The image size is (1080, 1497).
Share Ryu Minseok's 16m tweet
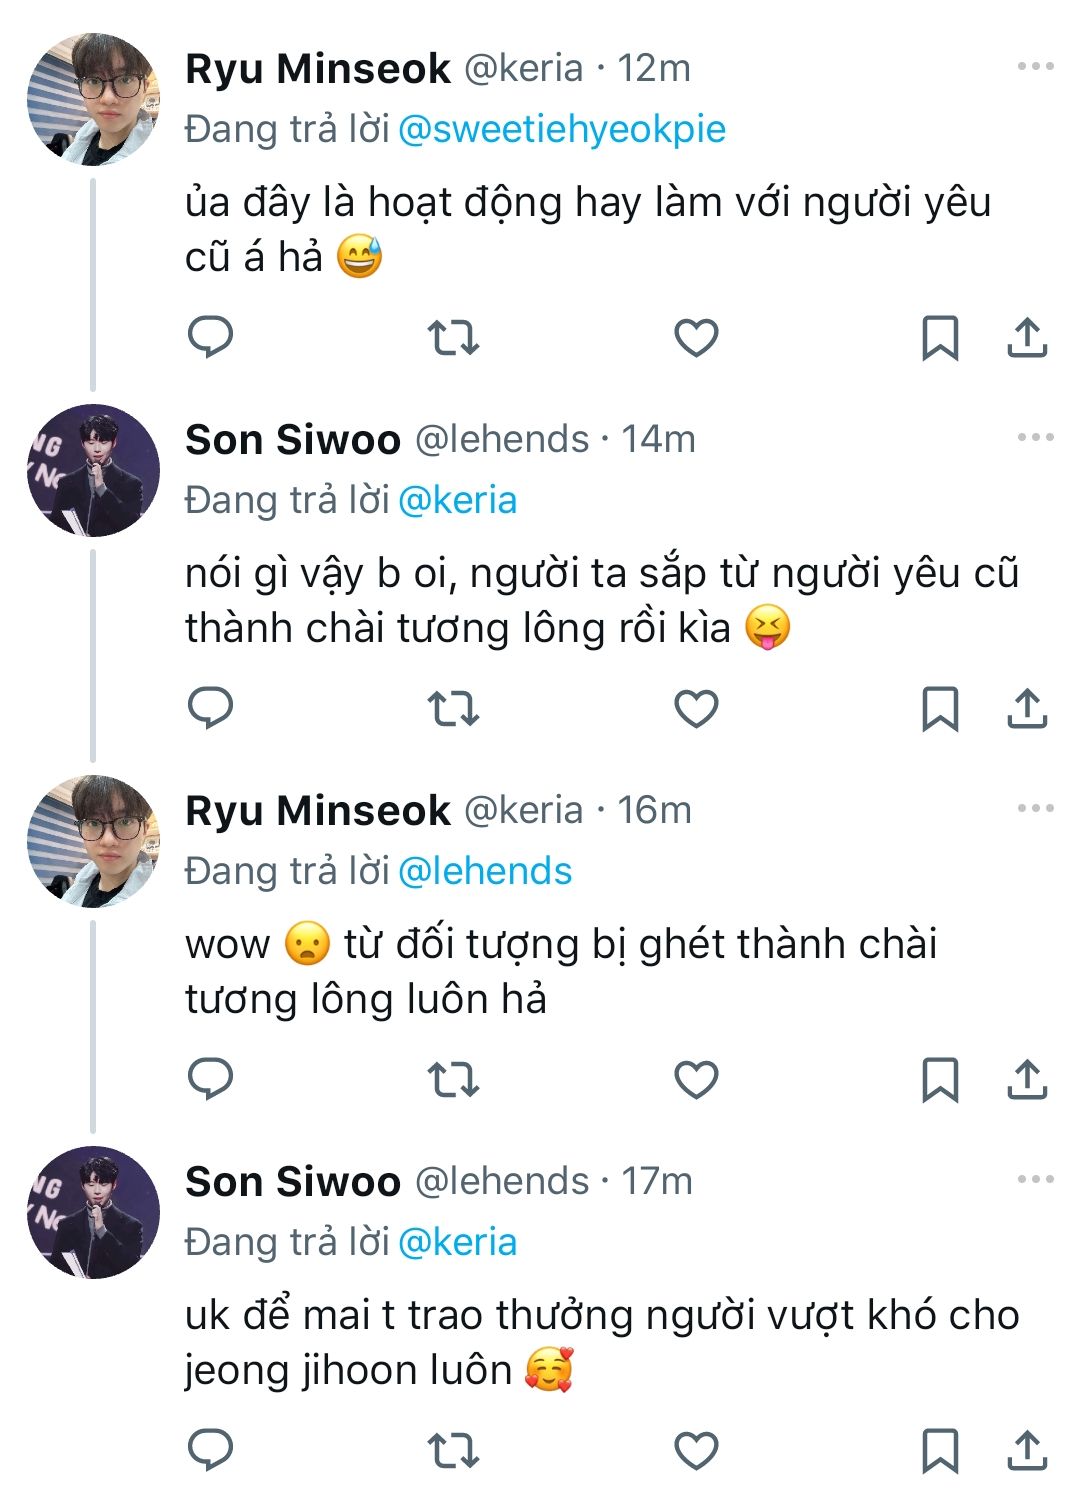[1027, 1080]
